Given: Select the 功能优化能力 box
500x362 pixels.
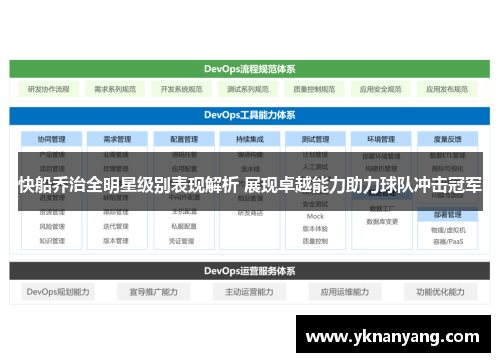Looking at the screenshot, I should click(x=441, y=292).
